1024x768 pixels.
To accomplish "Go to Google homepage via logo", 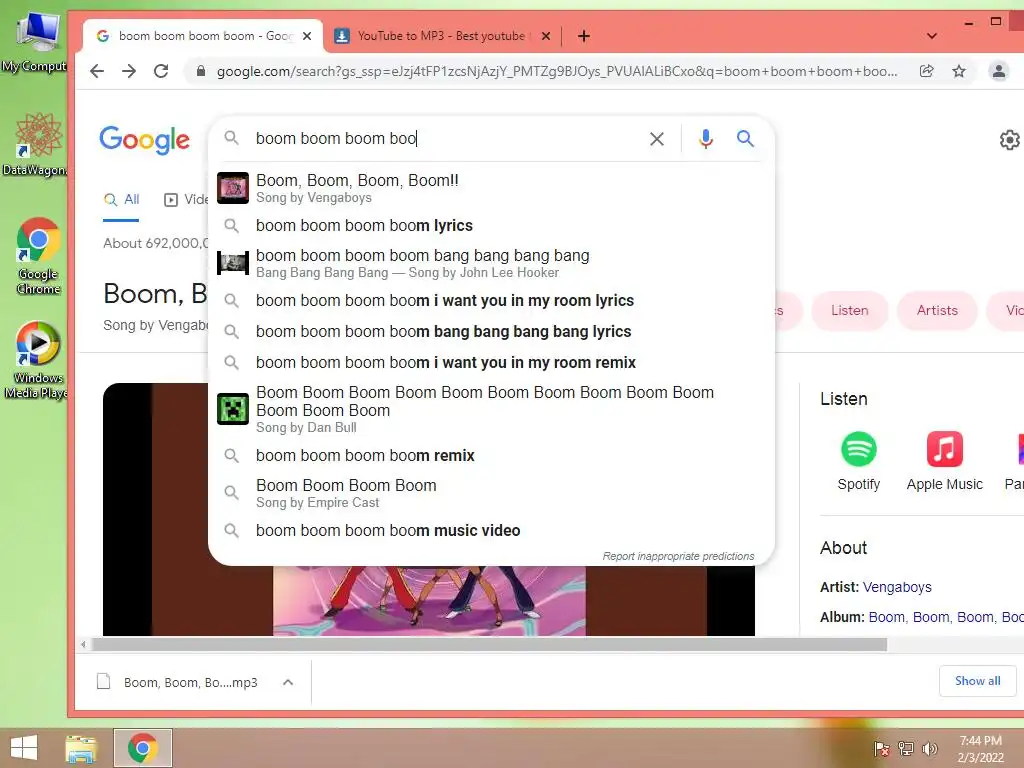I will point(144,140).
